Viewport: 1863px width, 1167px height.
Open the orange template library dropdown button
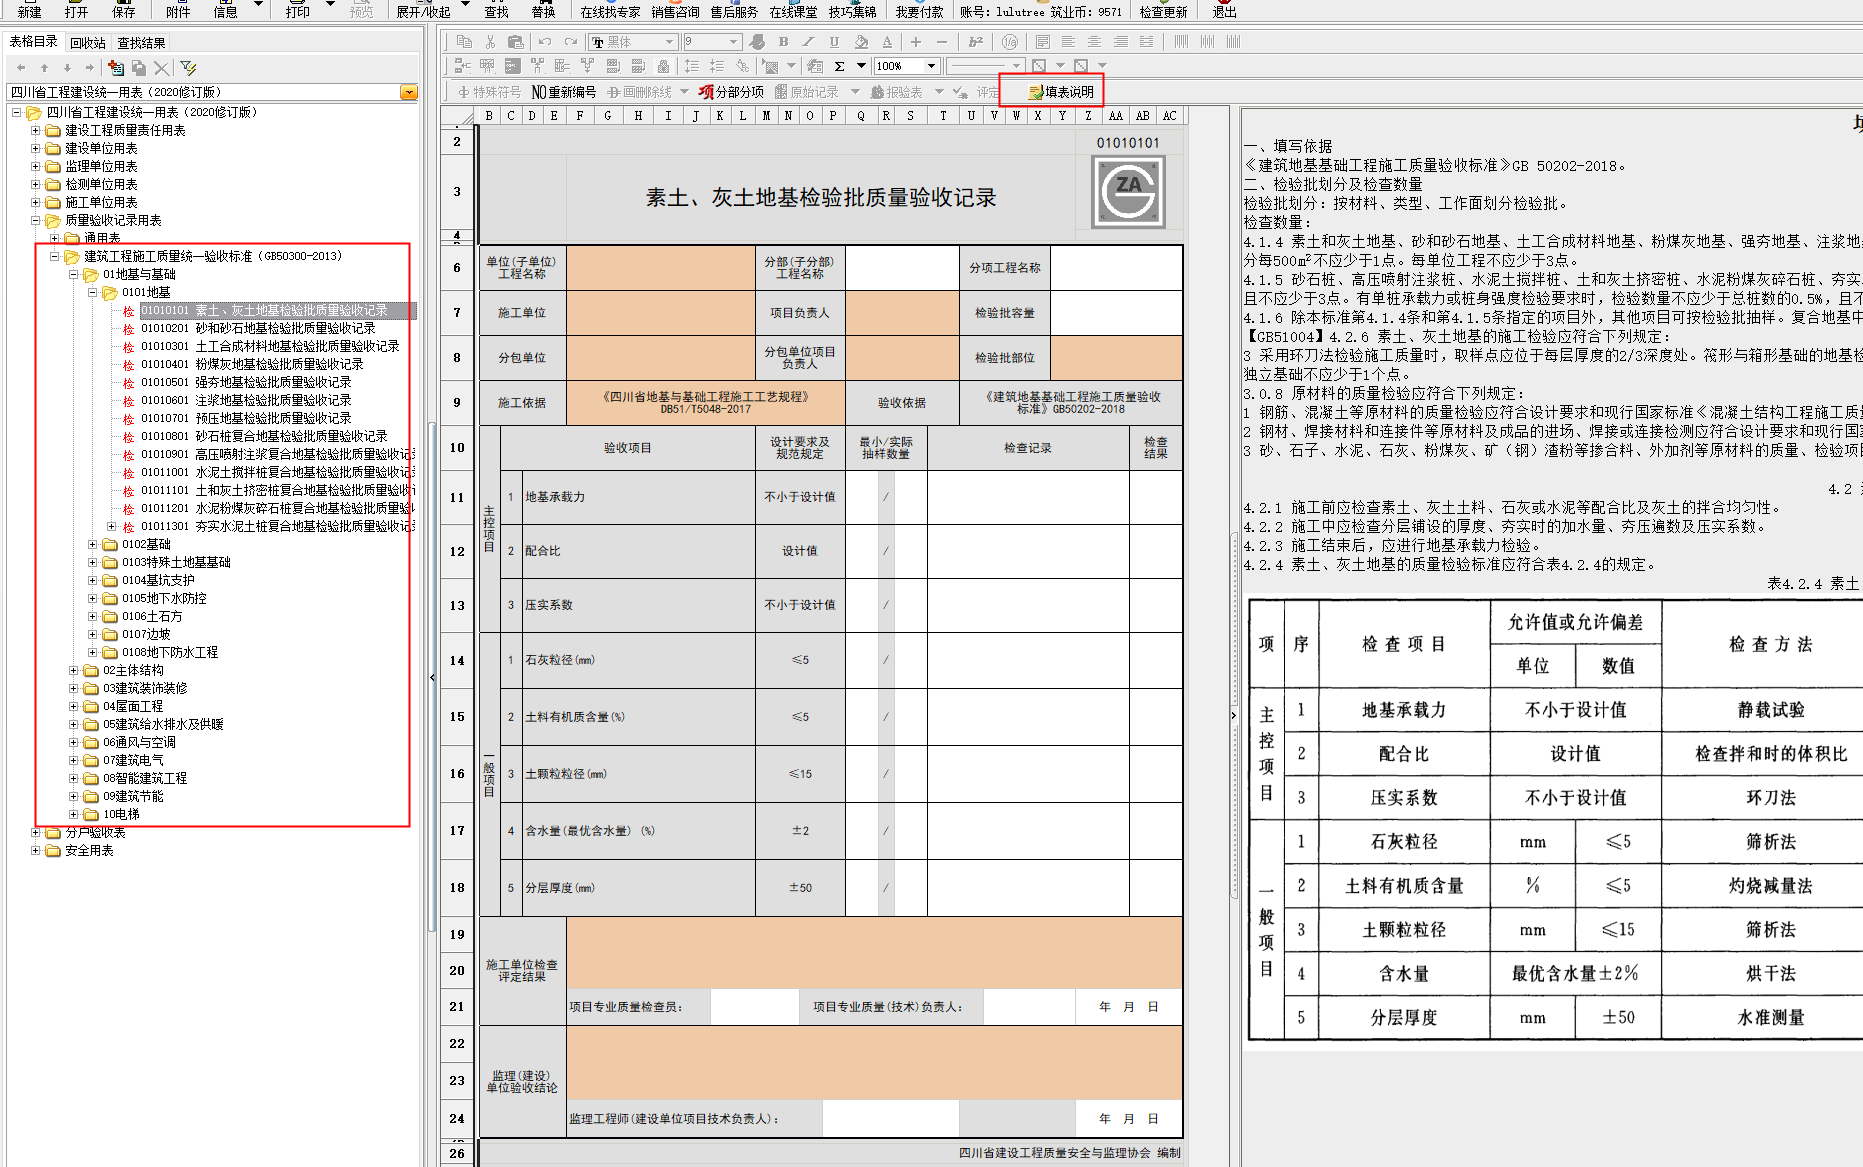pyautogui.click(x=408, y=92)
